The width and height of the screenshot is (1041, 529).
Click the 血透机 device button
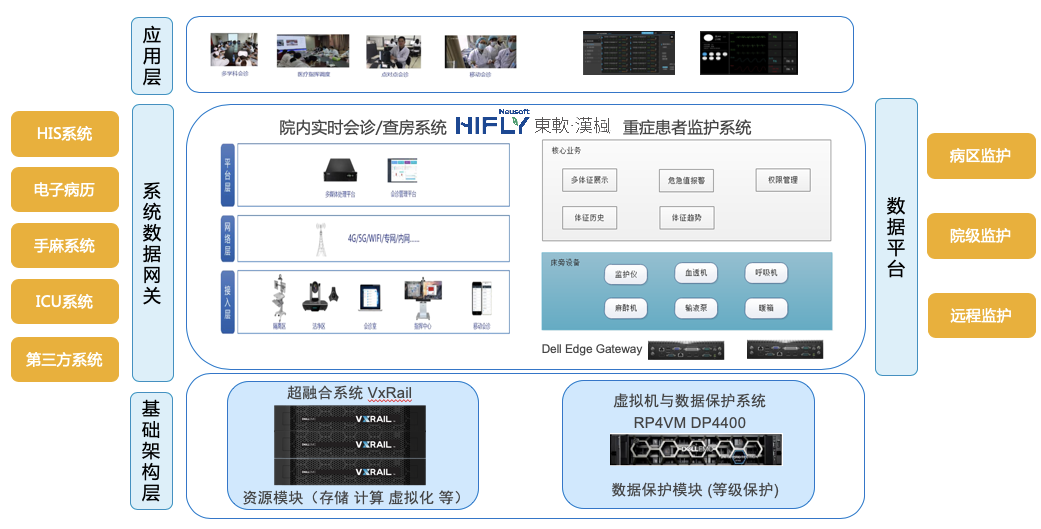pyautogui.click(x=696, y=273)
